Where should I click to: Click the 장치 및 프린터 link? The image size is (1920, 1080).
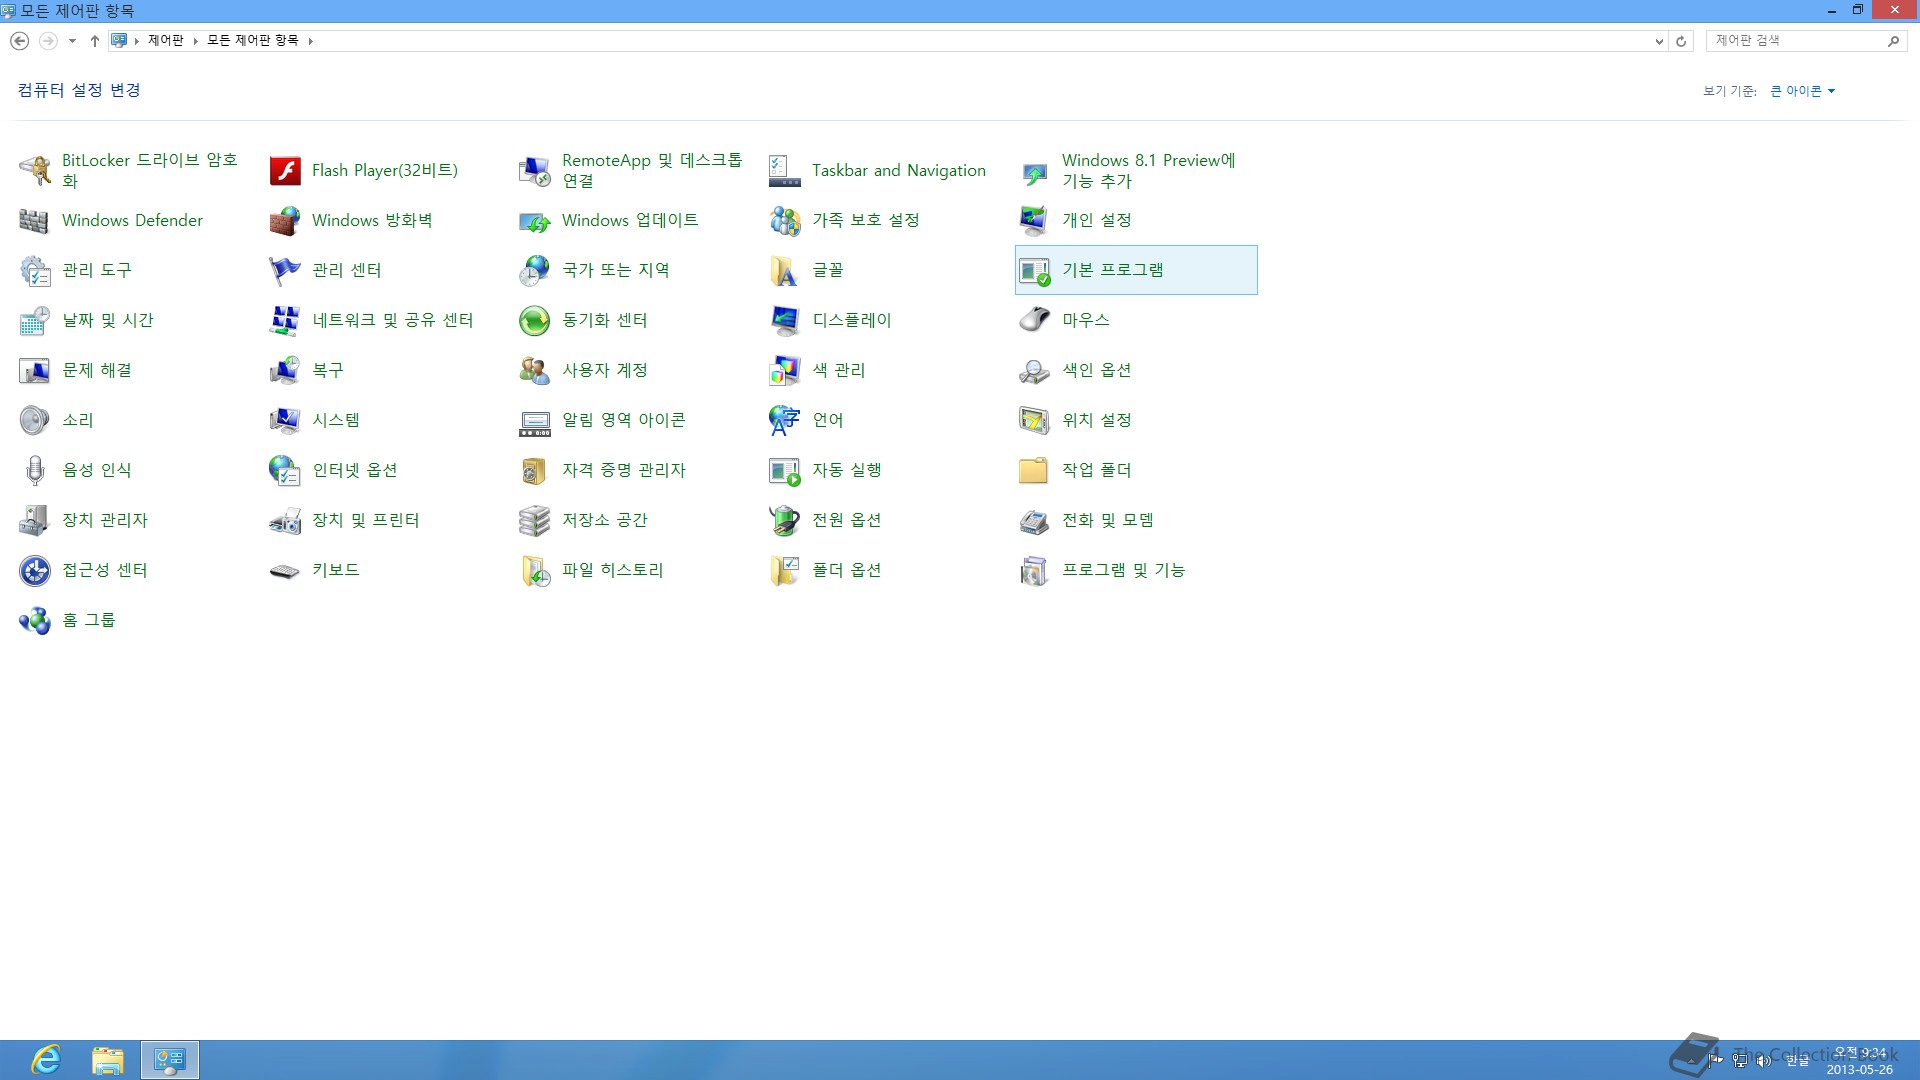(366, 520)
